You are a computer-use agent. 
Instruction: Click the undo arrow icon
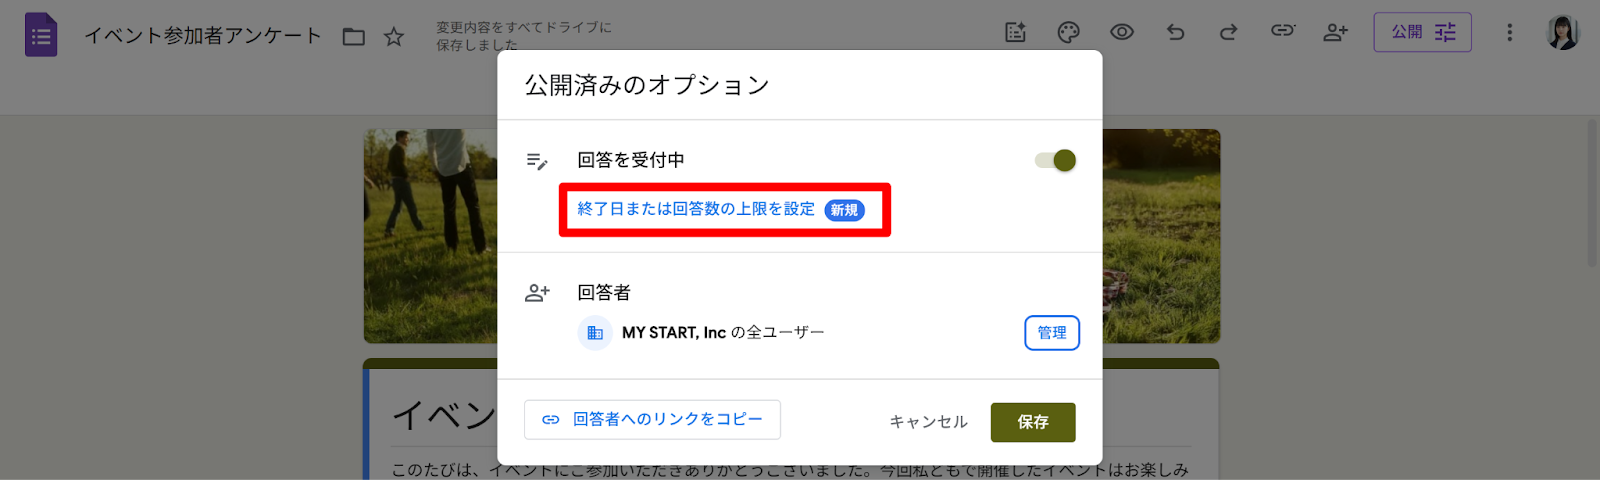tap(1176, 33)
